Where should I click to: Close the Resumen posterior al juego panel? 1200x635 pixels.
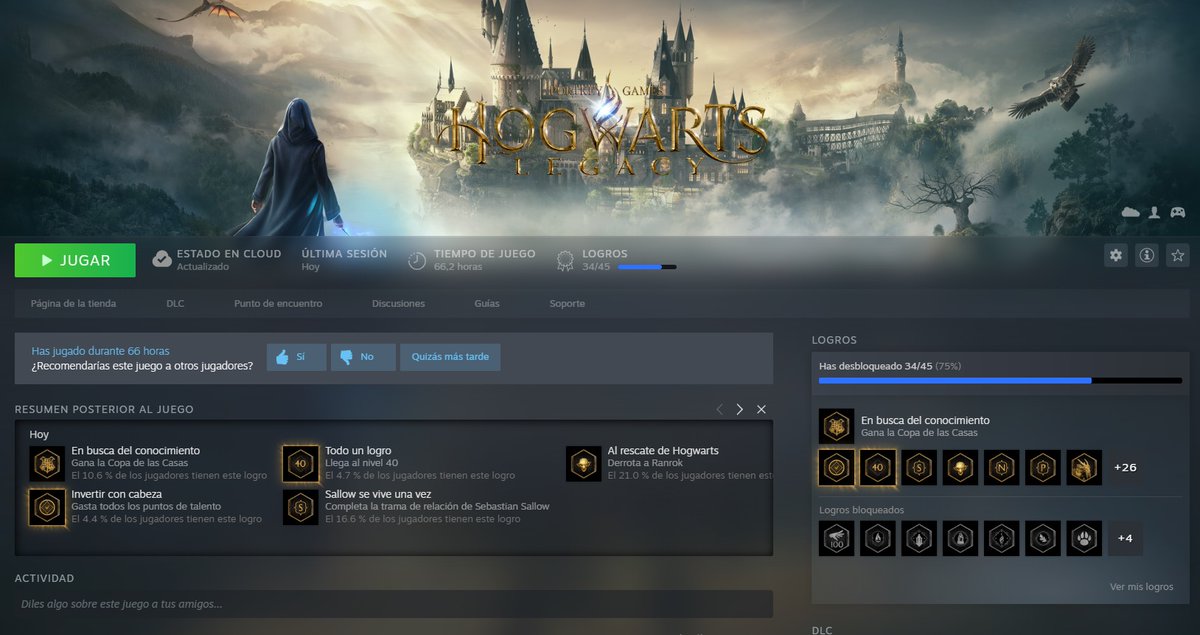click(762, 409)
